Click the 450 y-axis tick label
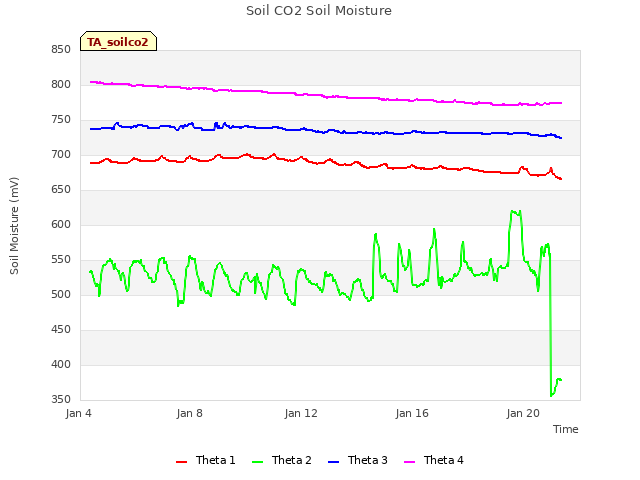This screenshot has width=640, height=480. click(61, 329)
